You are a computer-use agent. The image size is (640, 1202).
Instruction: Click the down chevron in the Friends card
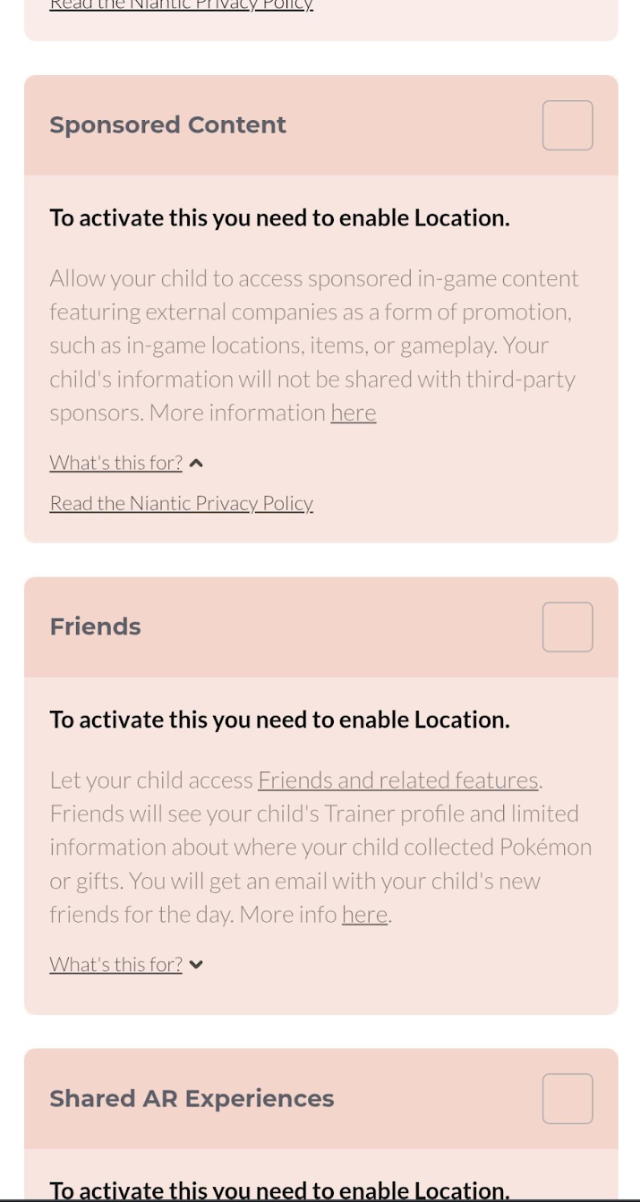(197, 964)
